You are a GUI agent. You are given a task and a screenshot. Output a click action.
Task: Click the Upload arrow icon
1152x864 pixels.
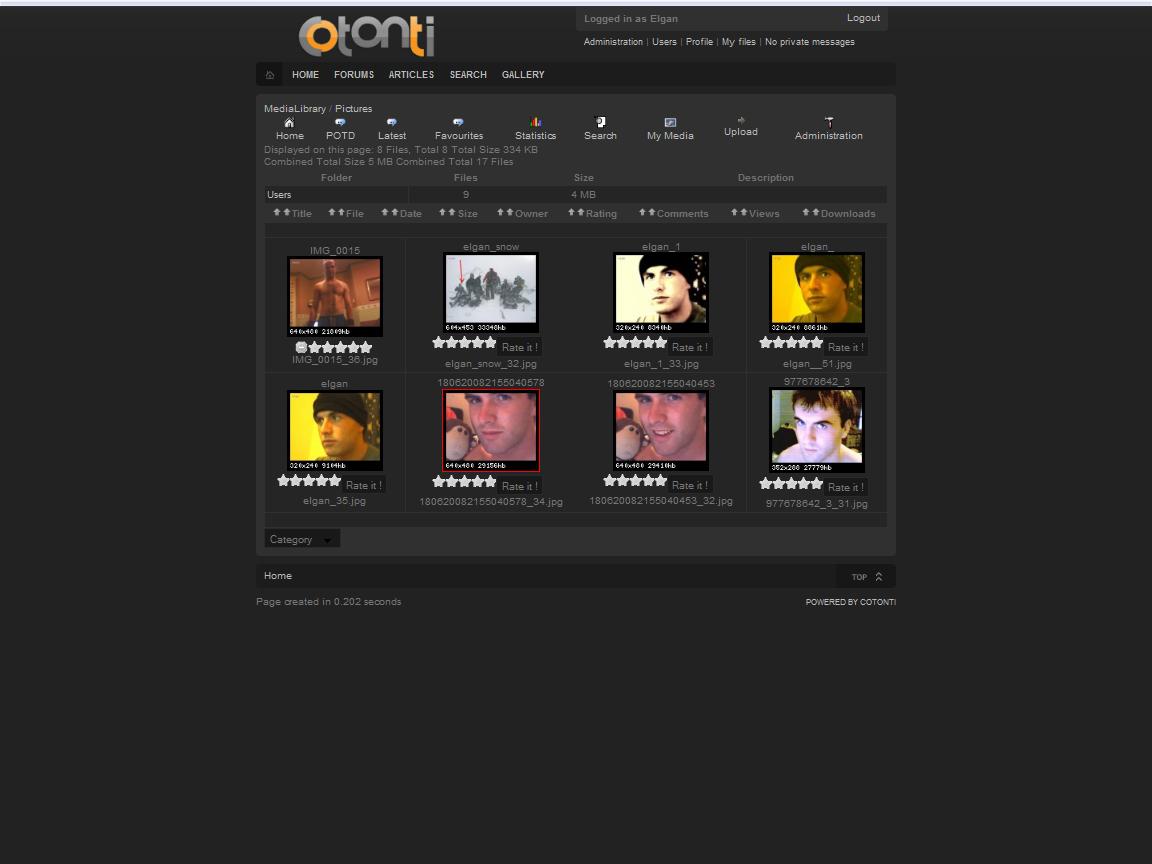741,120
